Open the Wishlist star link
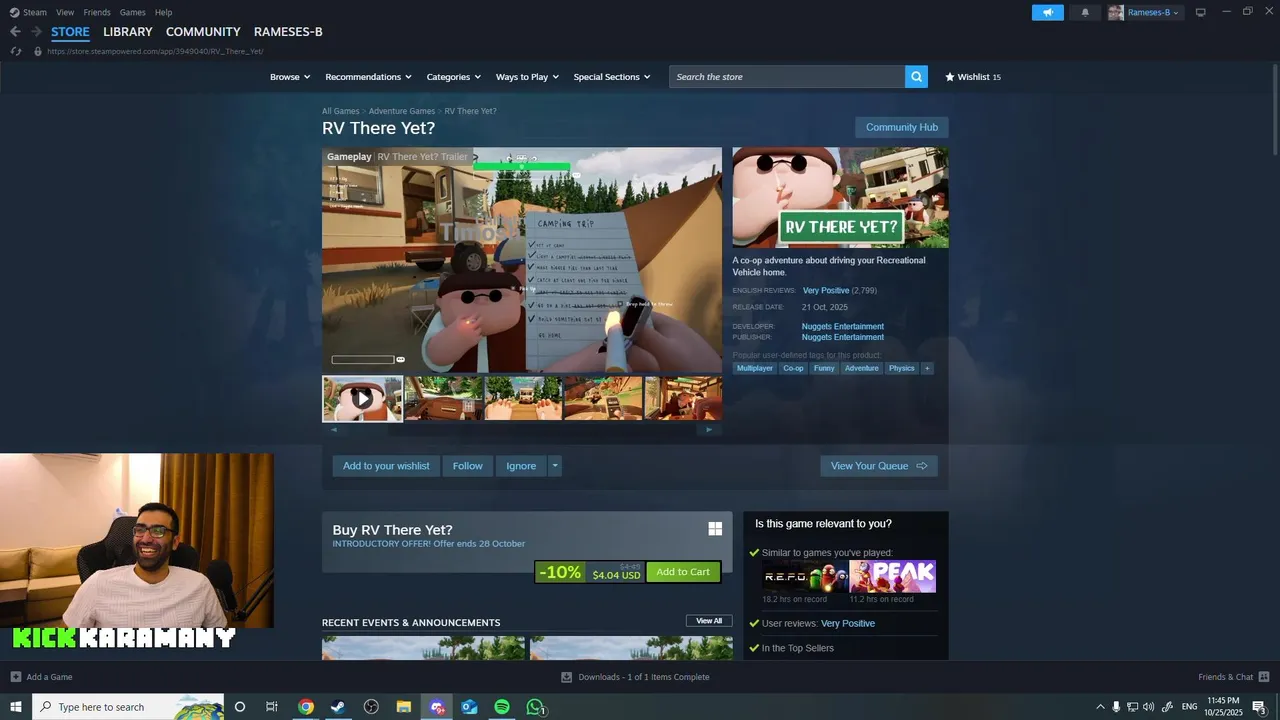Image resolution: width=1280 pixels, height=720 pixels. point(973,77)
